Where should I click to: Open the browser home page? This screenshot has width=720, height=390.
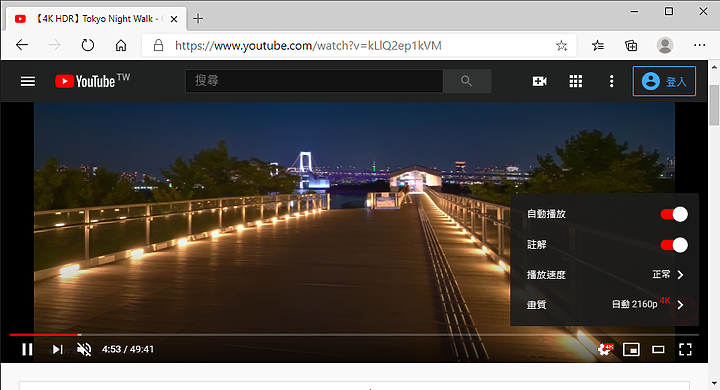coord(121,45)
